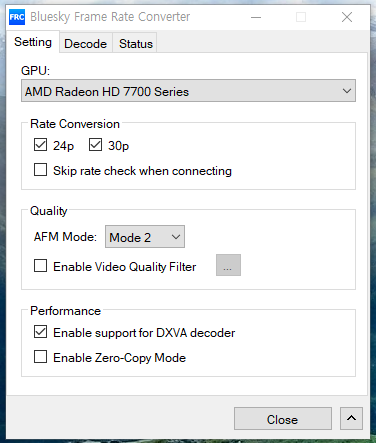Enable Skip rate check when connecting
The width and height of the screenshot is (376, 443).
(x=40, y=170)
